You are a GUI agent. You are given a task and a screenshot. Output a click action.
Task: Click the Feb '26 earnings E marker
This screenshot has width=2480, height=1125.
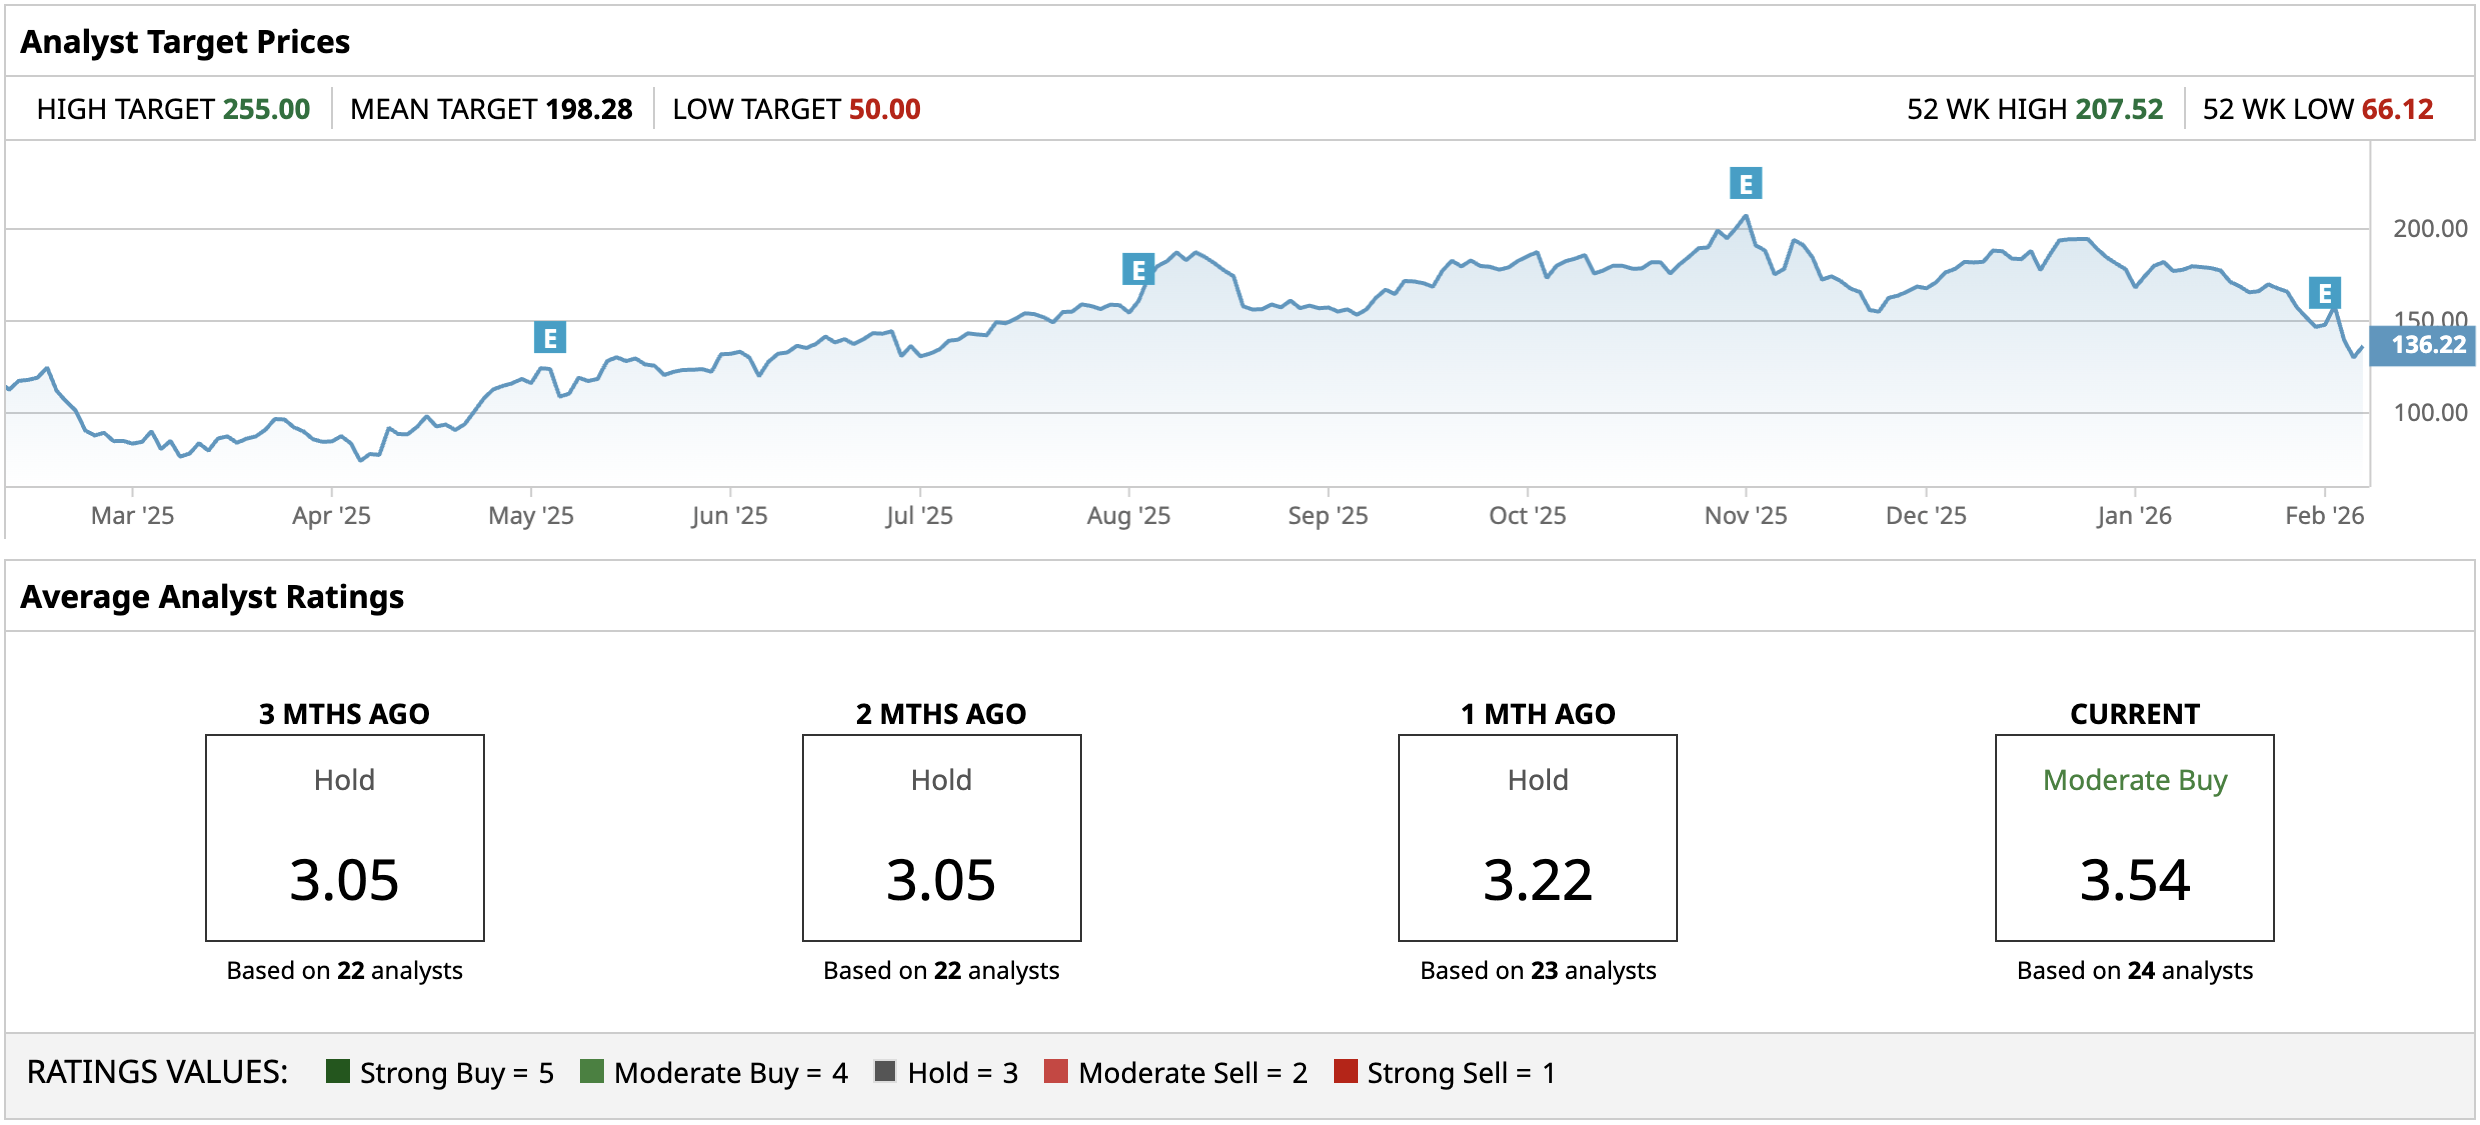coord(2325,293)
